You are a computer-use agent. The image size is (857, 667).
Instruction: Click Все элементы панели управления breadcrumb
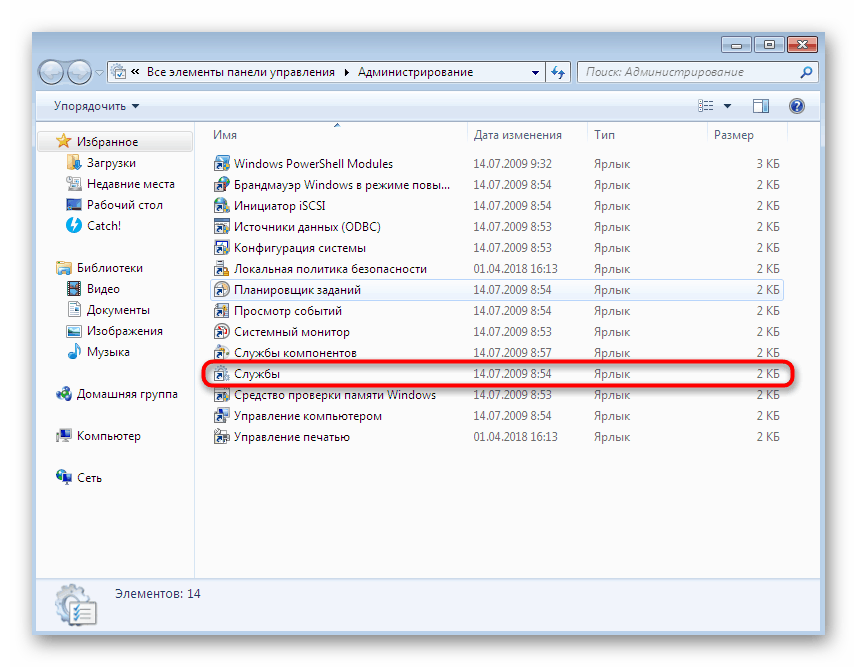click(240, 72)
